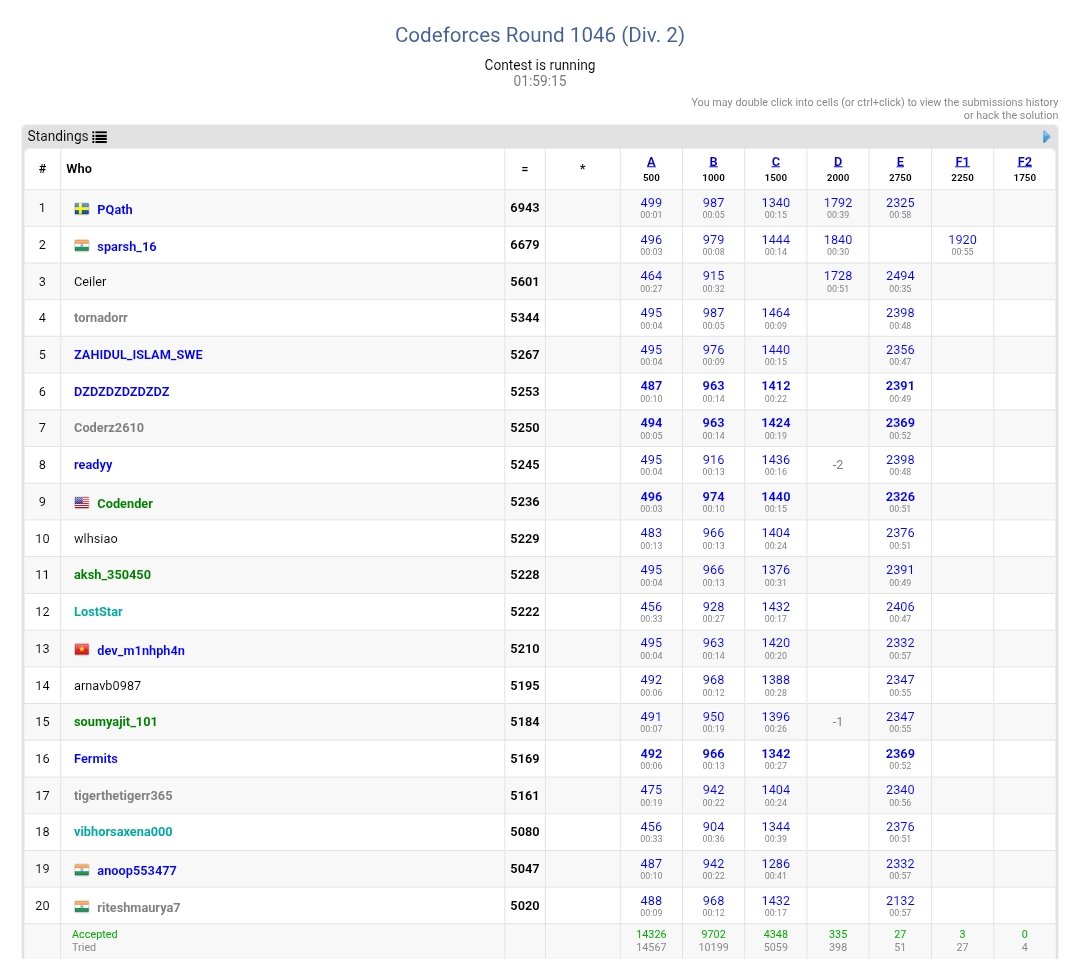The image size is (1080, 959).
Task: Click accepted count 335 for problem D
Action: click(x=838, y=934)
